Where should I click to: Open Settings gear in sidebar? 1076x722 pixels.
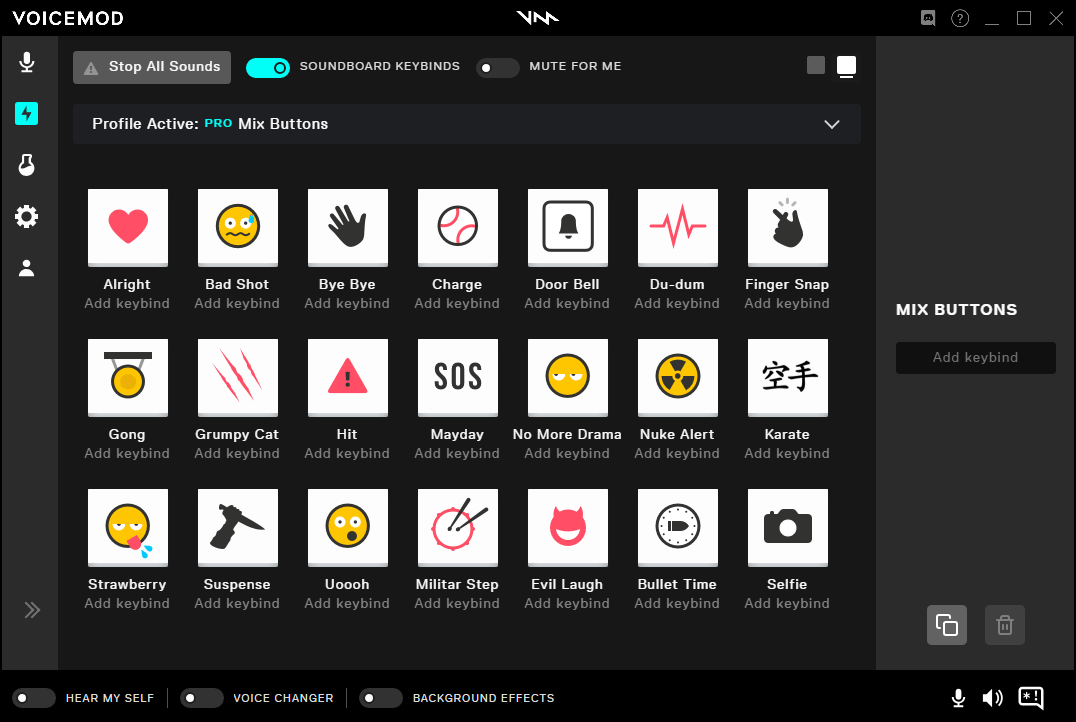(x=27, y=216)
